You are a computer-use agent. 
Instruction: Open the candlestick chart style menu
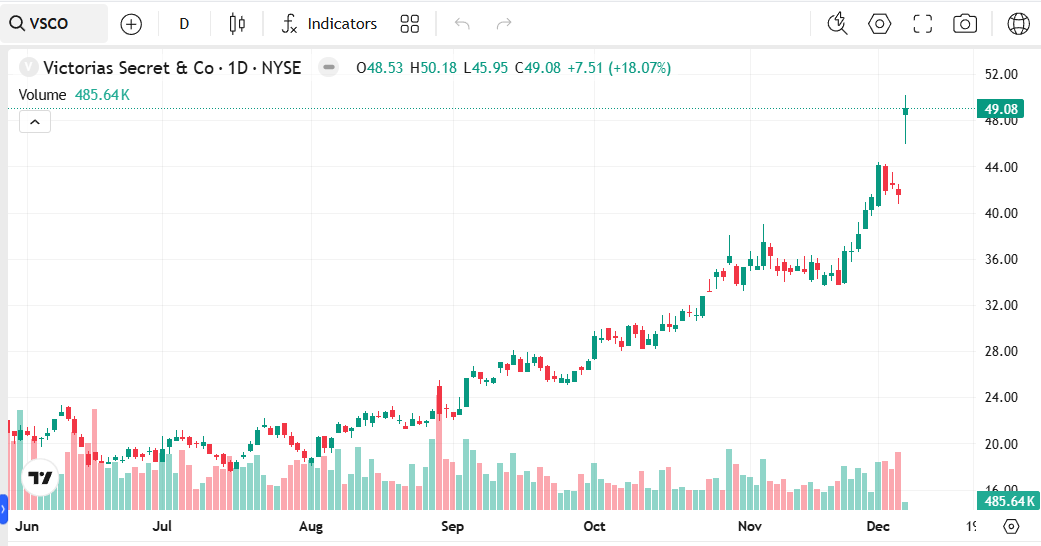(237, 25)
